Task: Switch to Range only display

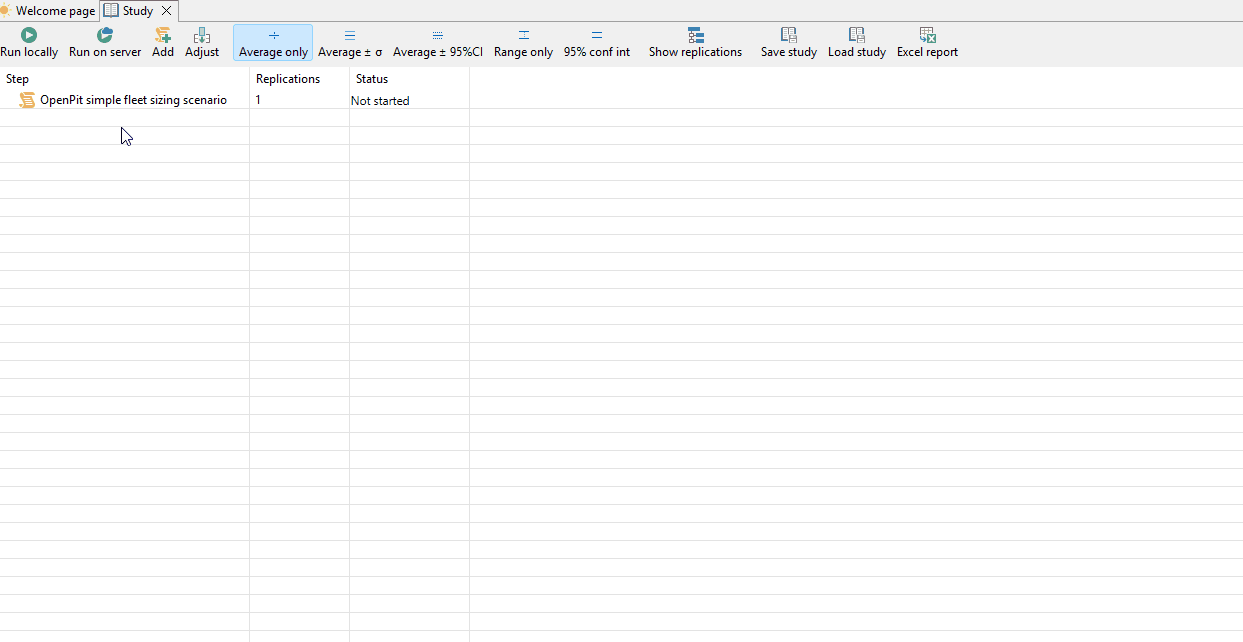Action: (523, 43)
